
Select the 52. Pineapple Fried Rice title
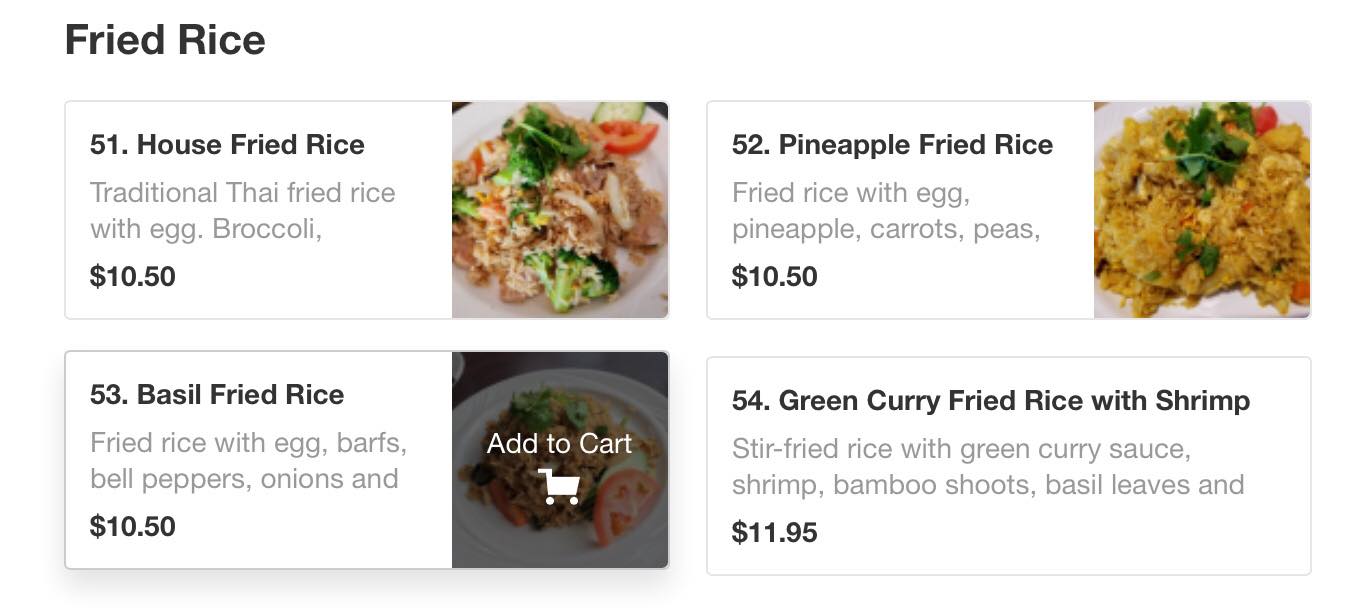click(892, 145)
